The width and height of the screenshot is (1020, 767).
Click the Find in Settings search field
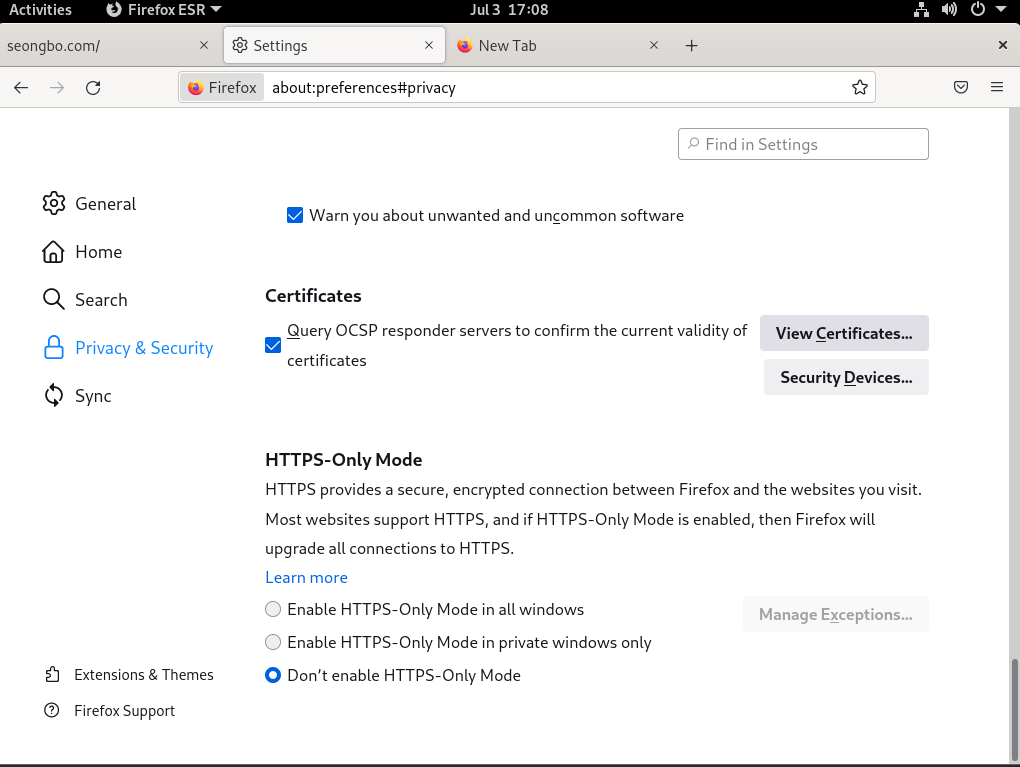tap(803, 144)
